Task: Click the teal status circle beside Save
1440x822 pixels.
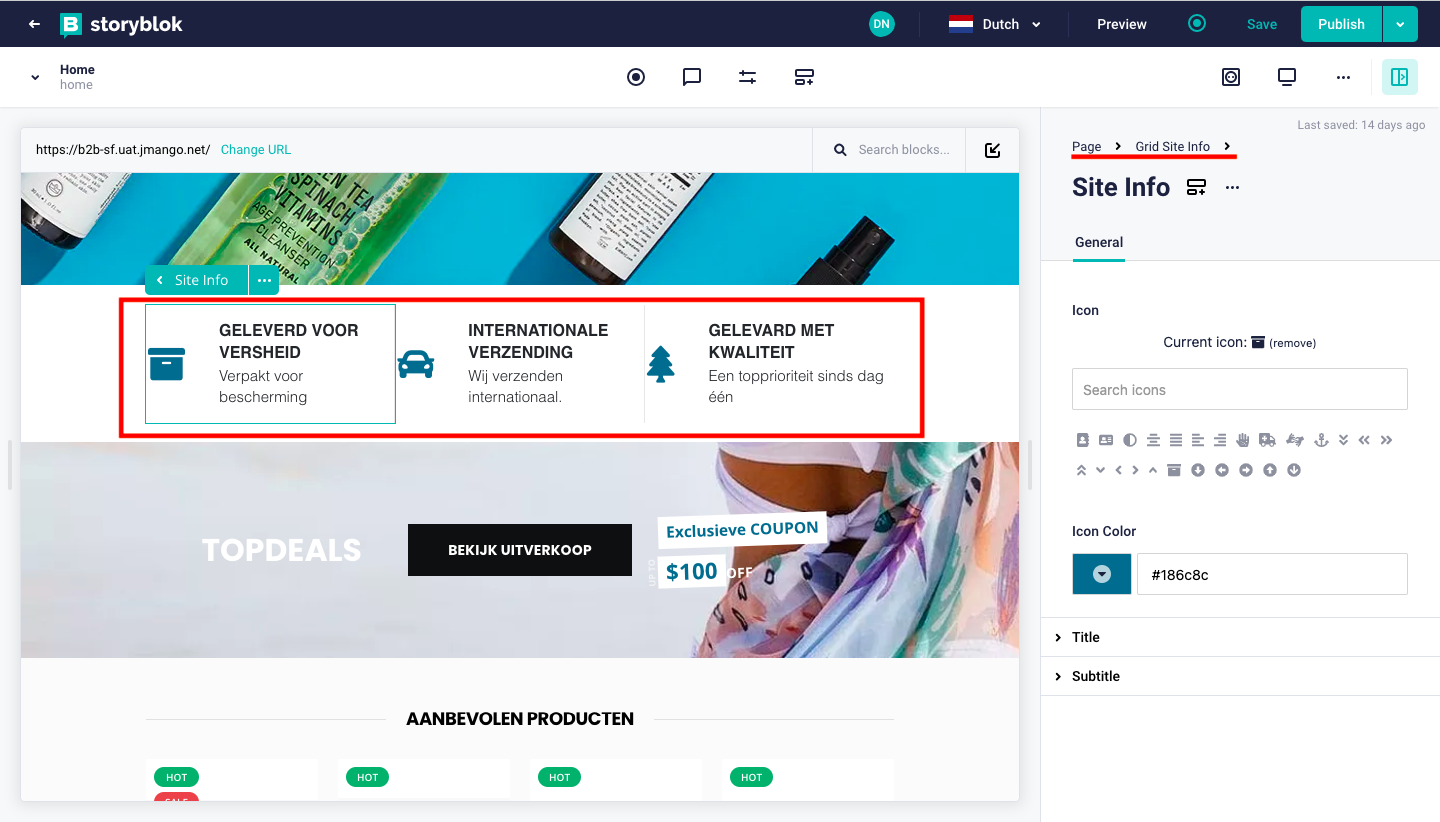Action: (1197, 23)
